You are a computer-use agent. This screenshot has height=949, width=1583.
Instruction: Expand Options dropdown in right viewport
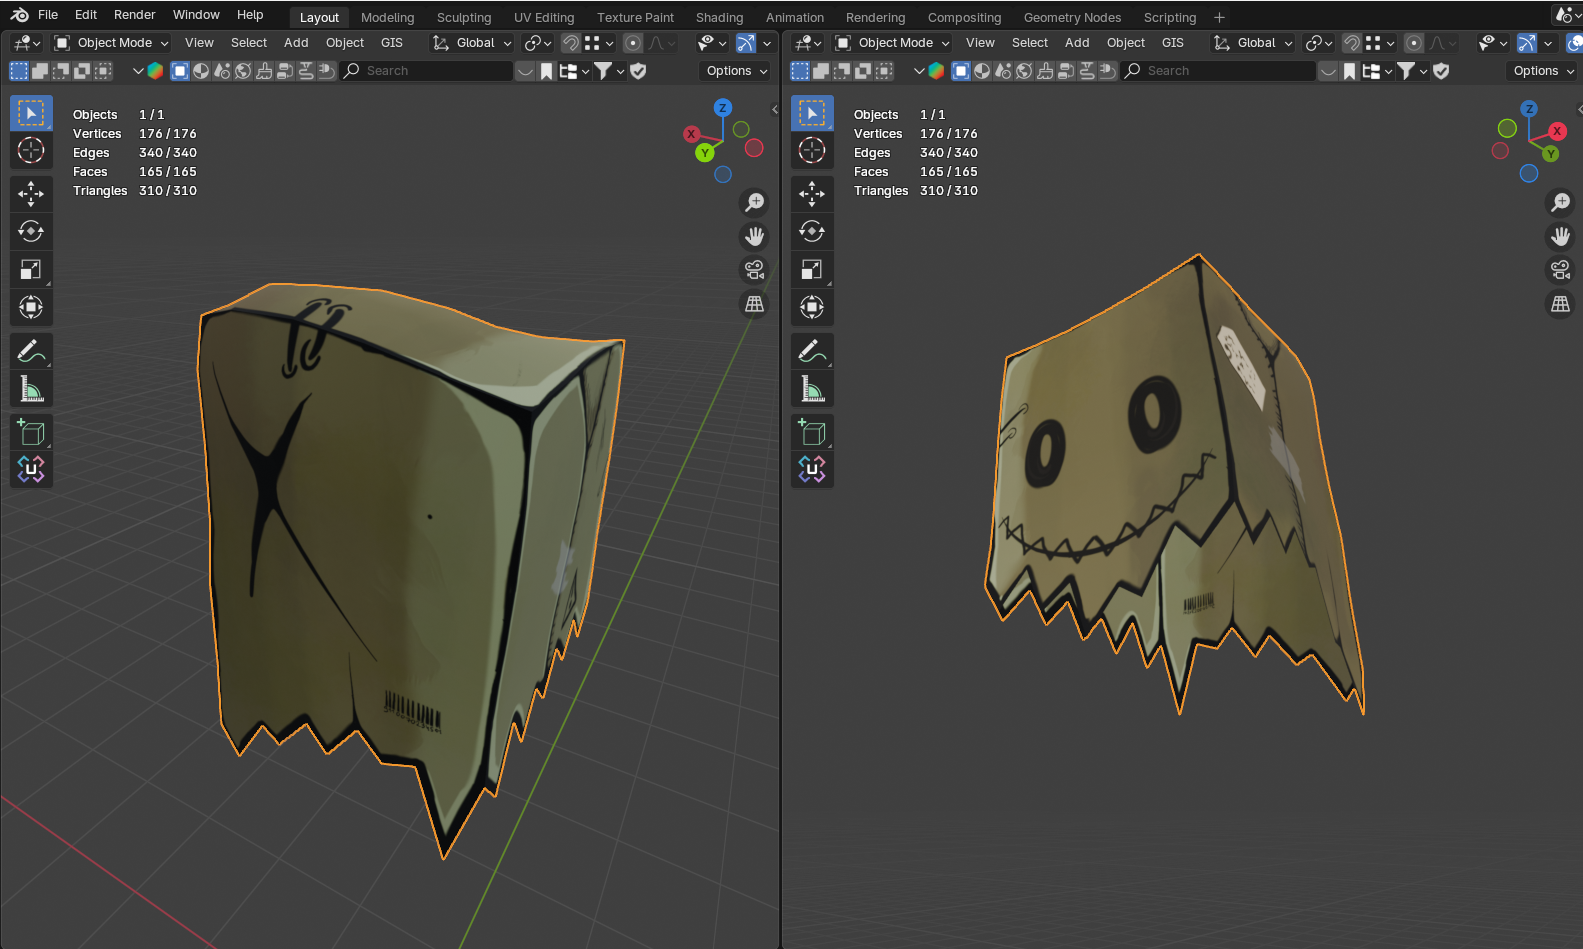tap(1543, 71)
